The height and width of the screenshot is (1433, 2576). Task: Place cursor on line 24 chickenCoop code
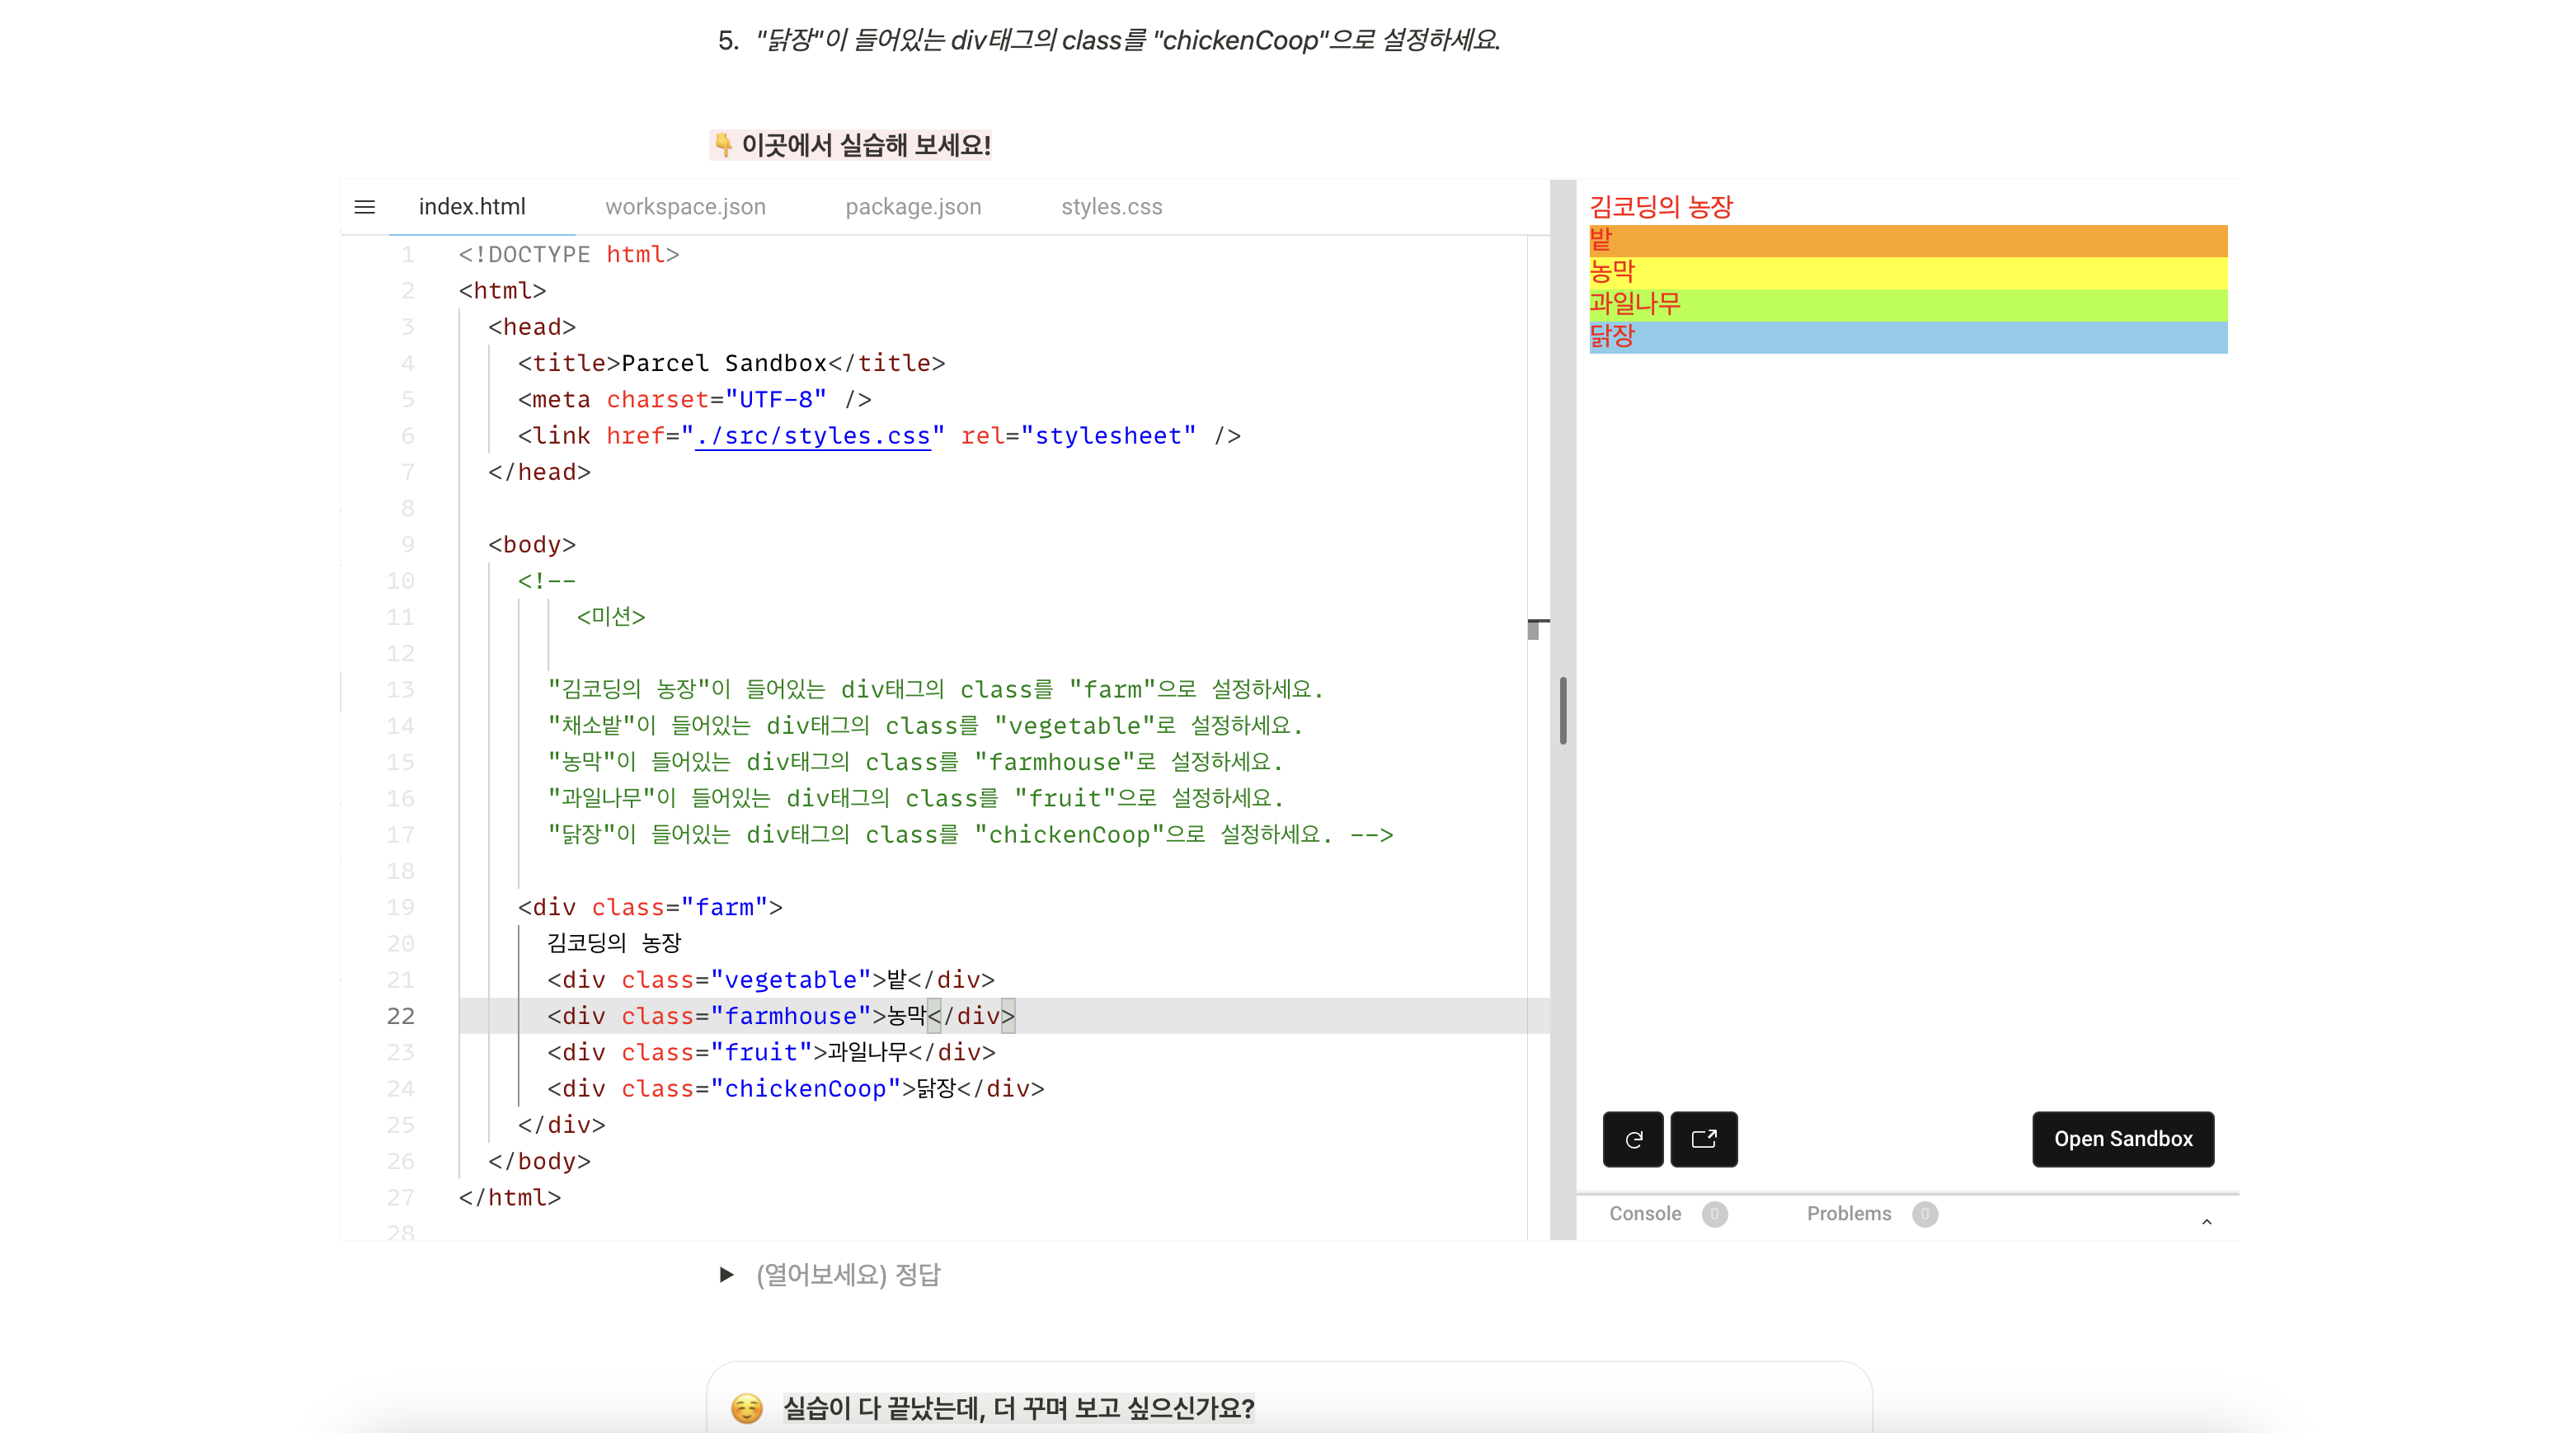point(804,1089)
